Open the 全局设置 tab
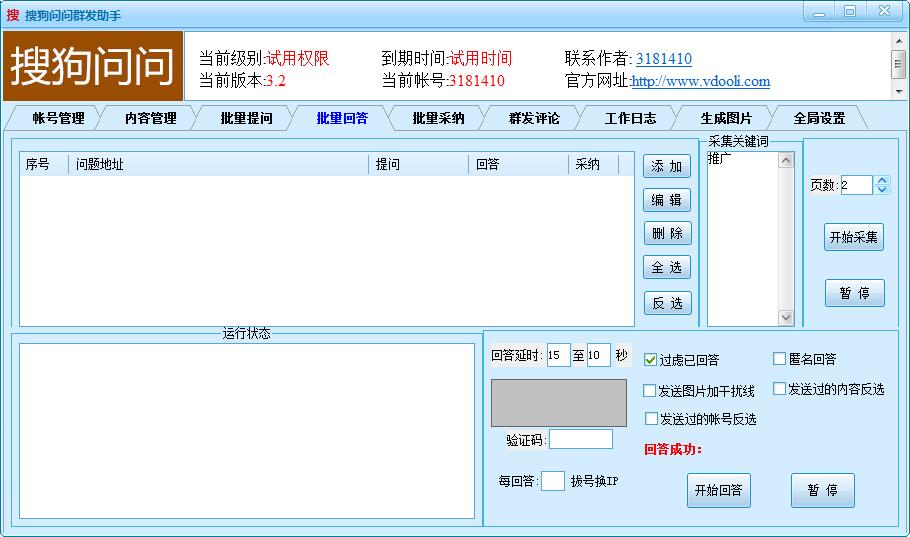This screenshot has height=537, width=910. [x=819, y=118]
